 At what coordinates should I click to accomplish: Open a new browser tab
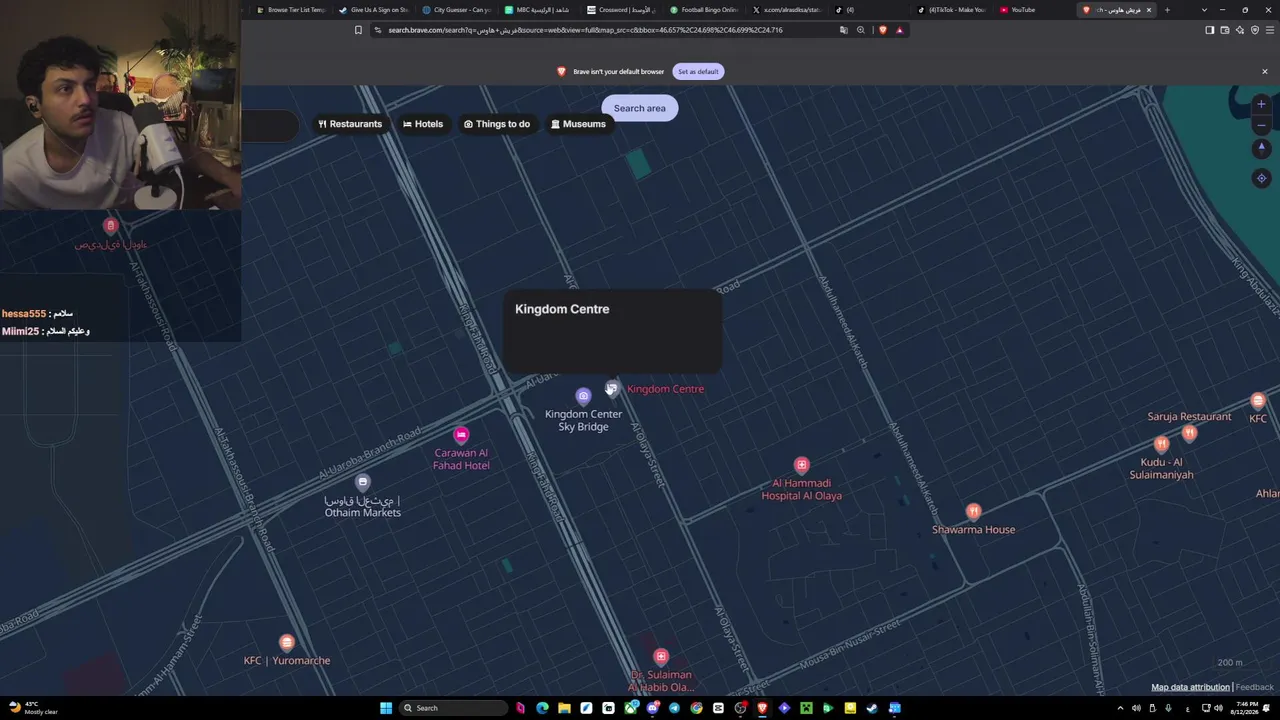(x=1167, y=10)
